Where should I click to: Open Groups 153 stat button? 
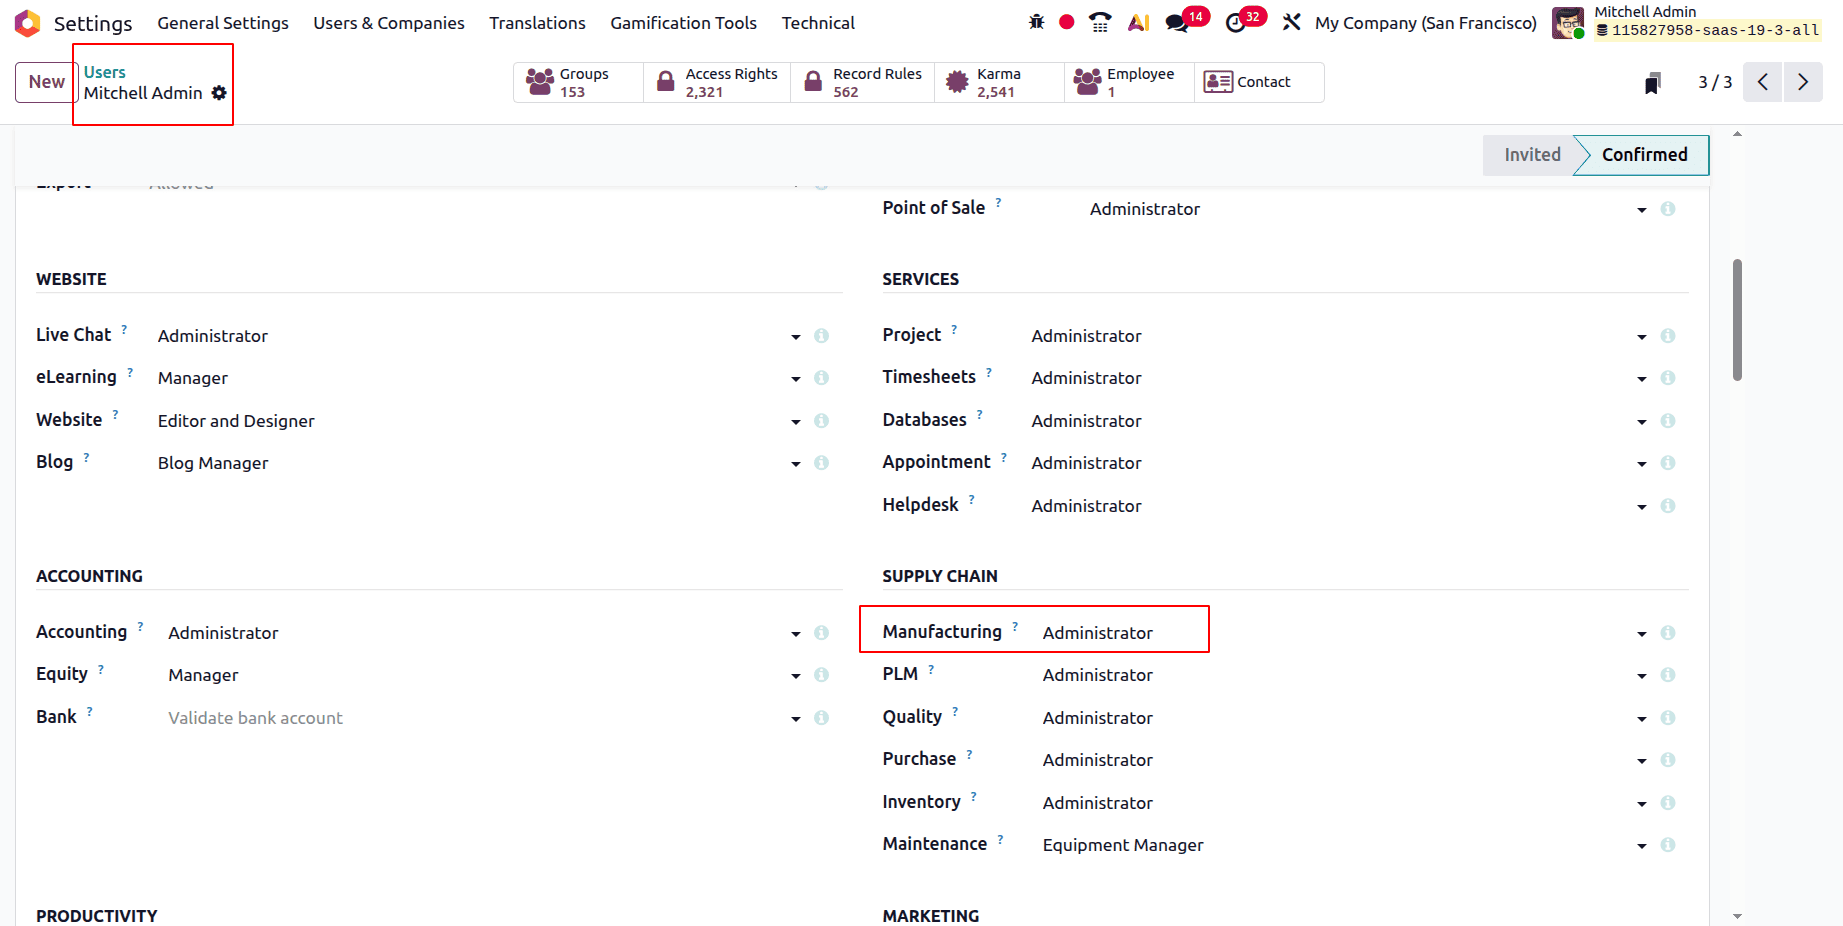pos(579,82)
